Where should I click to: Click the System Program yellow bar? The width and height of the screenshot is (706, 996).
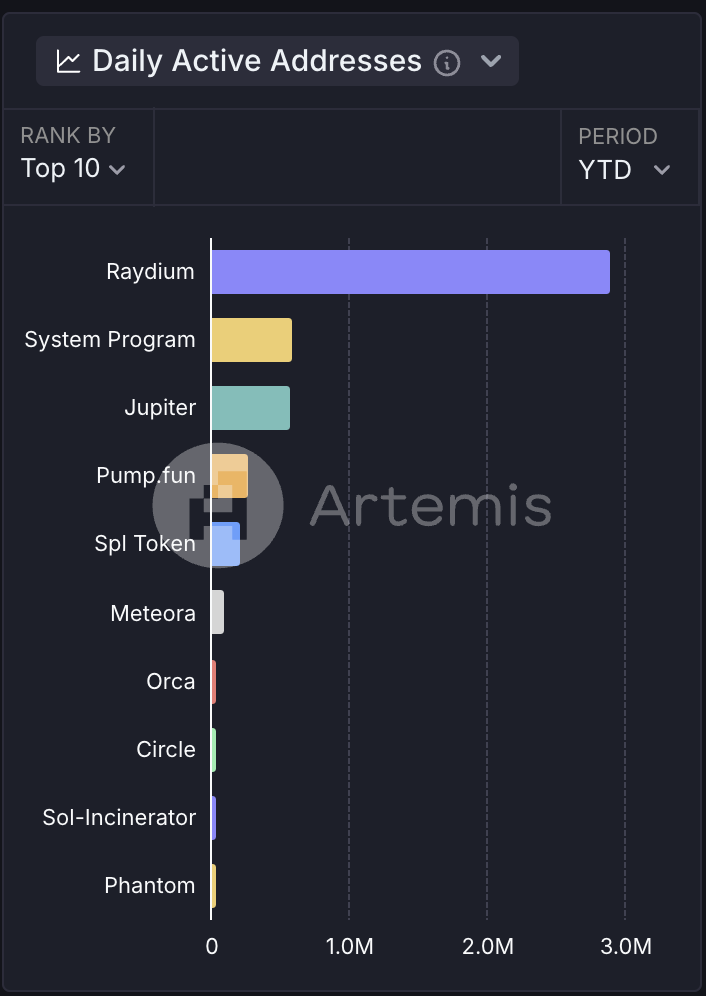point(251,340)
